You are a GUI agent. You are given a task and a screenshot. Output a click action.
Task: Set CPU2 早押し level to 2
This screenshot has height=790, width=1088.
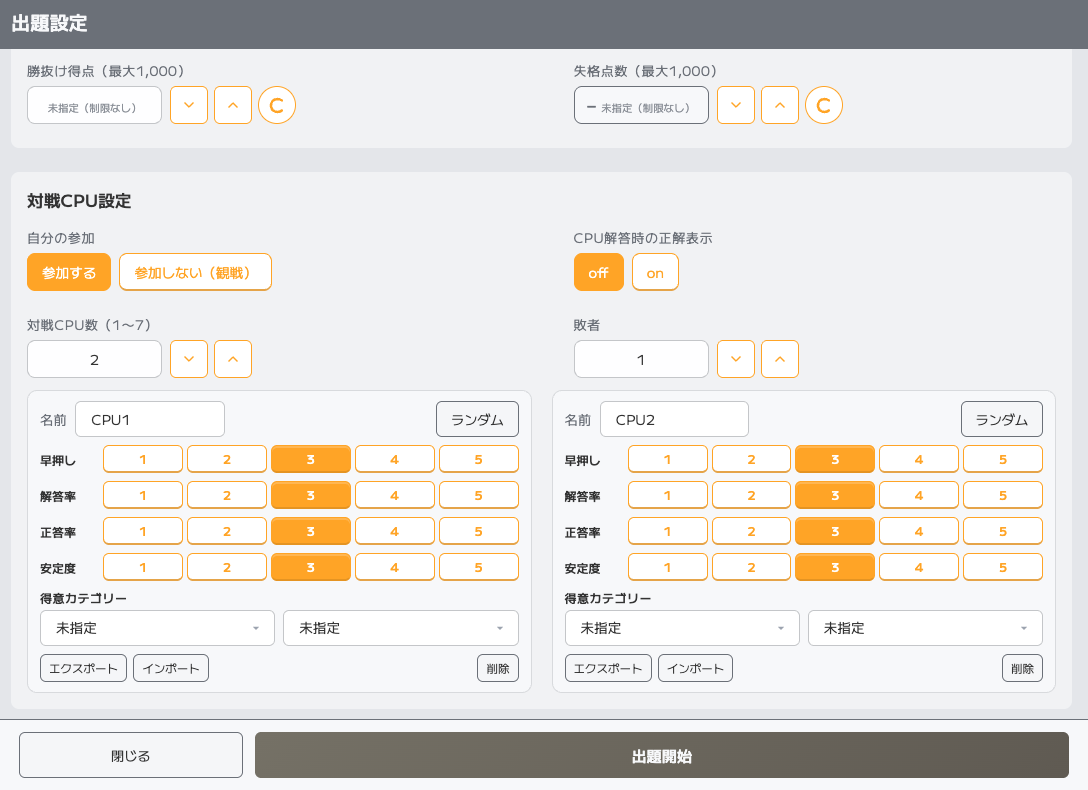751,459
